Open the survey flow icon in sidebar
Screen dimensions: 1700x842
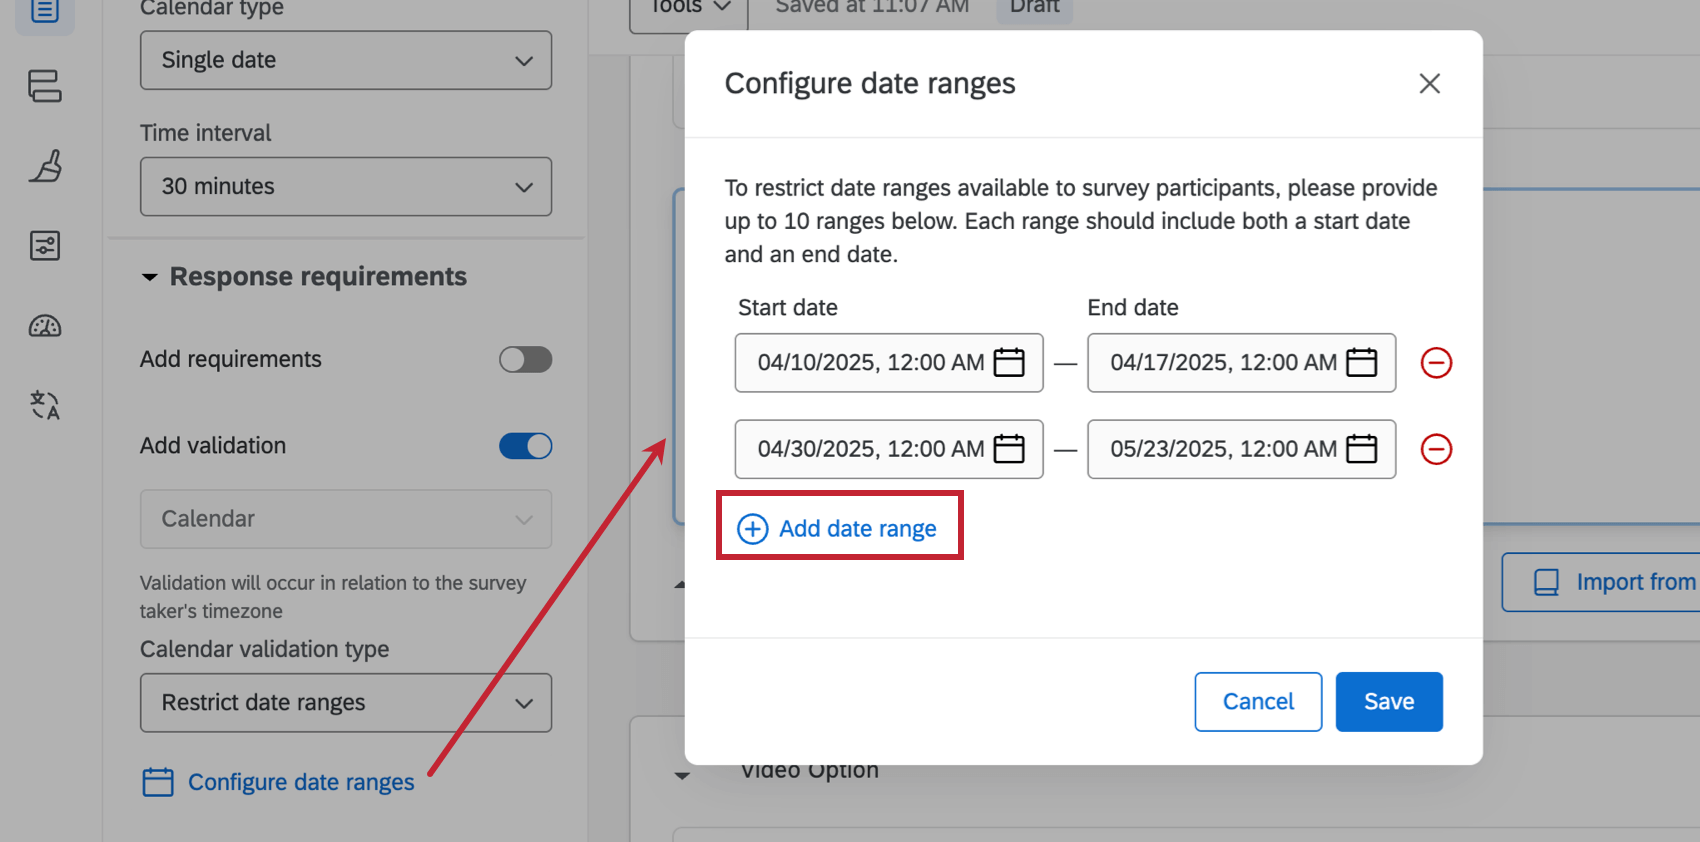click(x=45, y=86)
